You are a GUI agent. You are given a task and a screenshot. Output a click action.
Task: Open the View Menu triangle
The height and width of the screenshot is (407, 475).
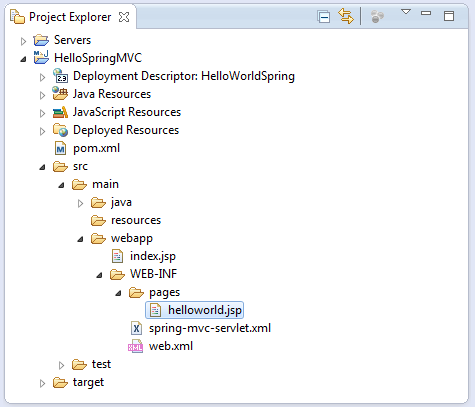[406, 12]
